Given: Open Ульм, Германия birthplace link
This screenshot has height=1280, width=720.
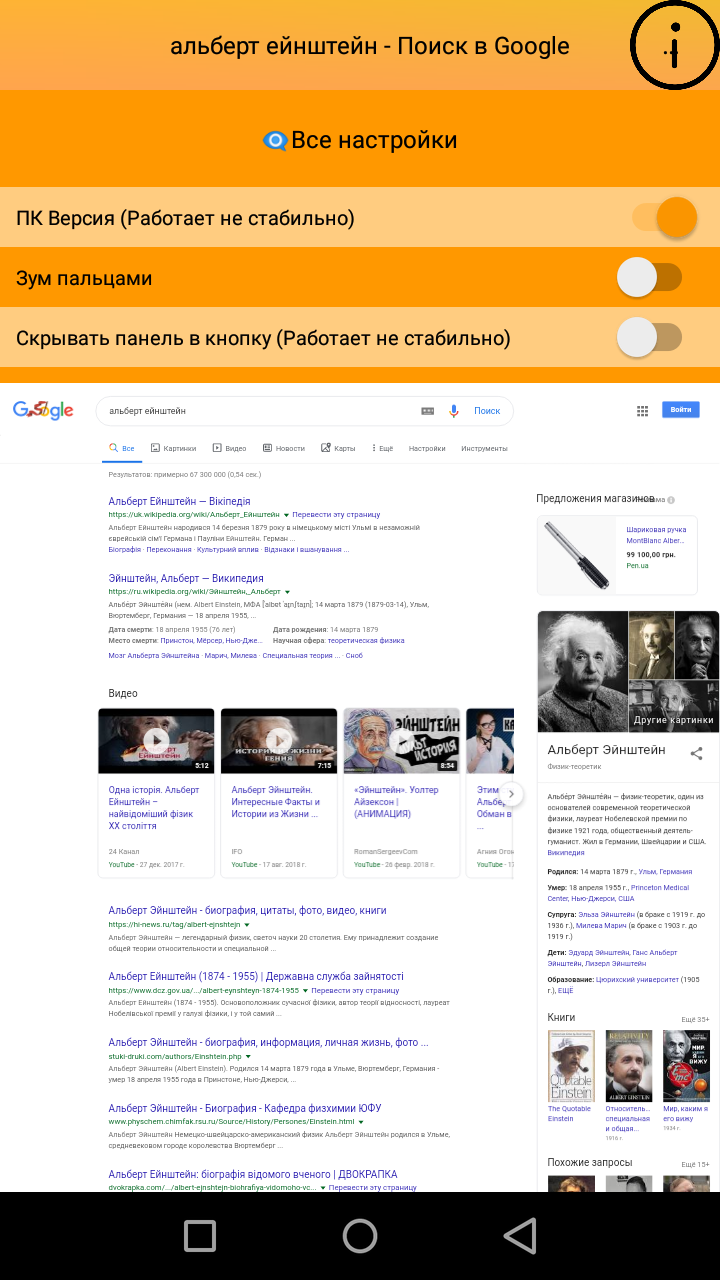Looking at the screenshot, I should [665, 872].
